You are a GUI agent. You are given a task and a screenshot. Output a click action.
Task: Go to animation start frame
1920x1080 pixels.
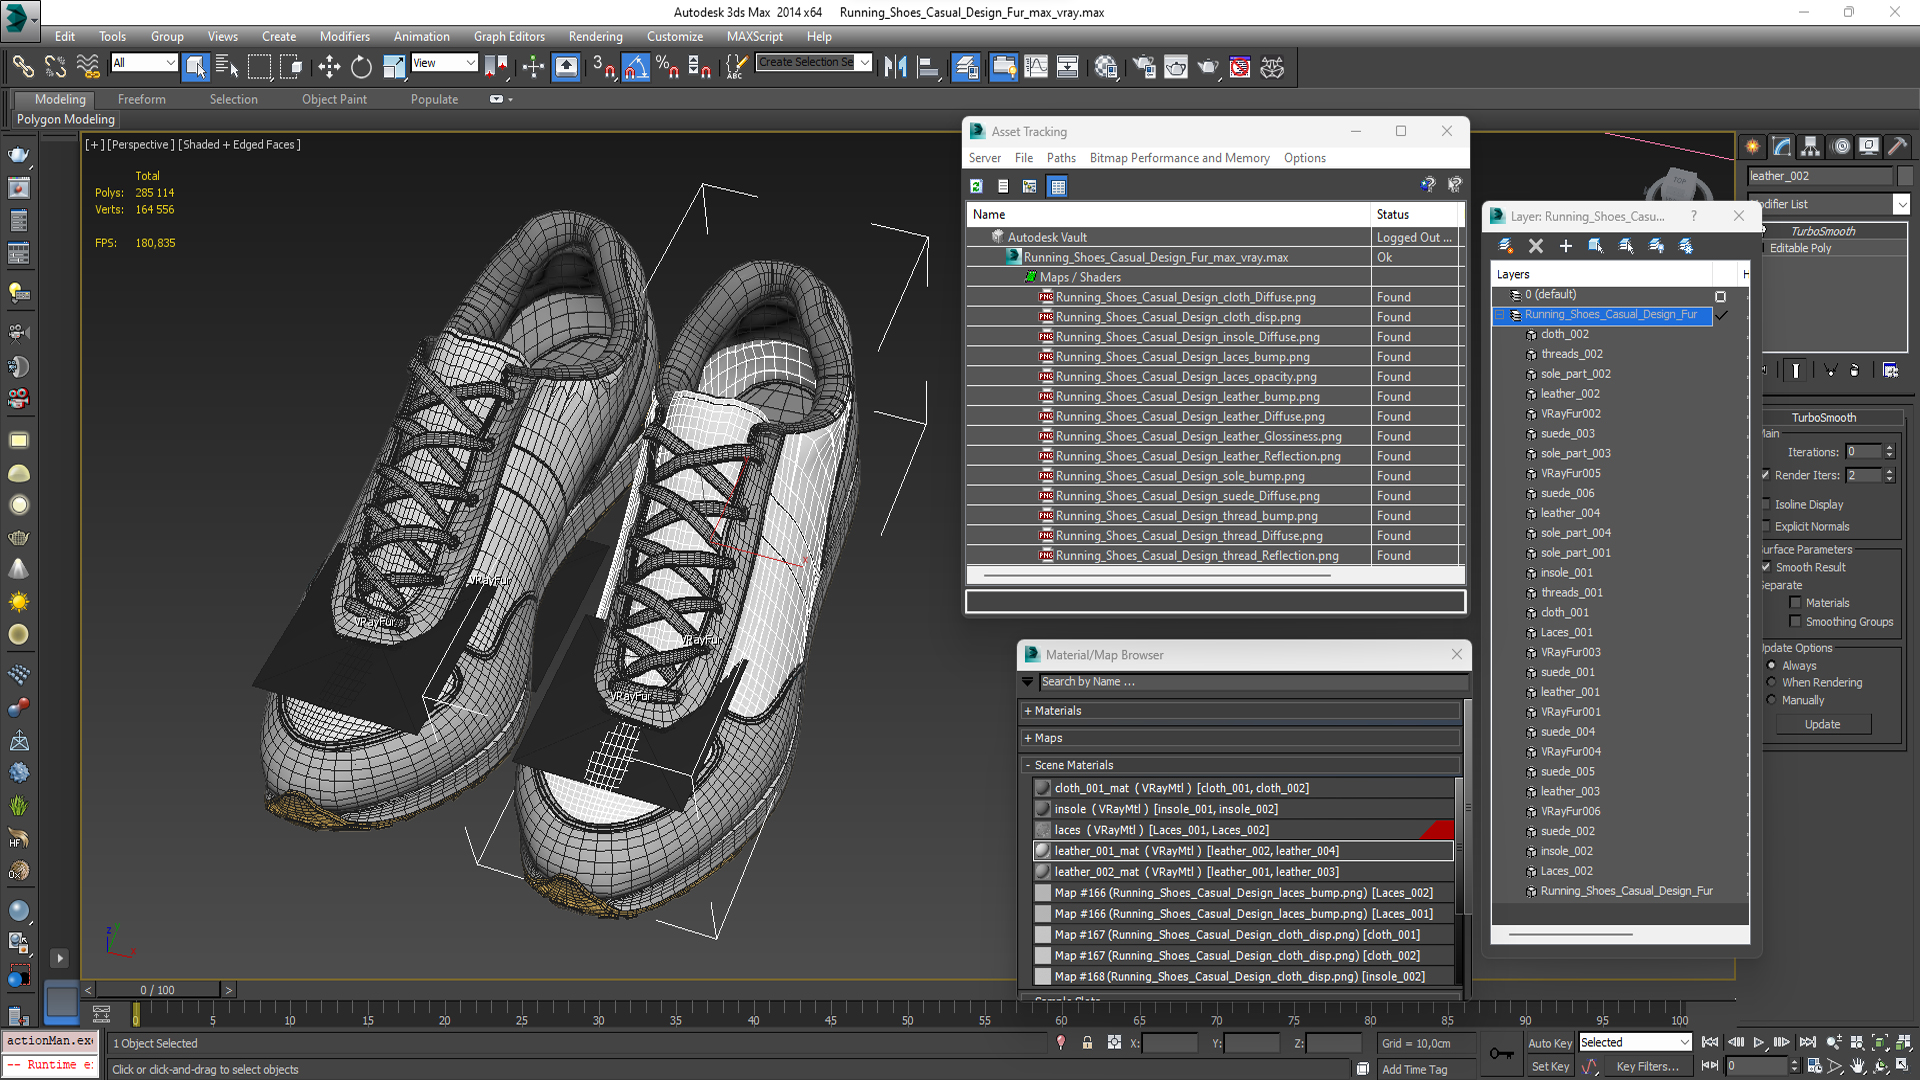point(1710,1043)
